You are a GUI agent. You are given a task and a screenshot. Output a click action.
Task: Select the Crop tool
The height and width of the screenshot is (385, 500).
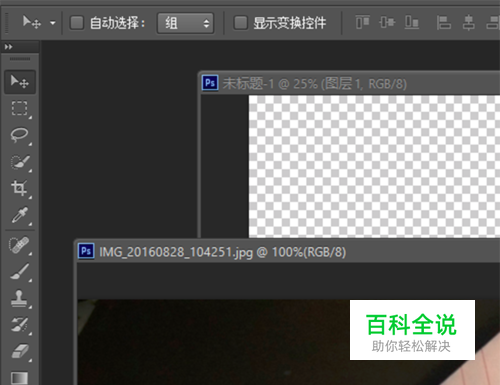[20, 188]
